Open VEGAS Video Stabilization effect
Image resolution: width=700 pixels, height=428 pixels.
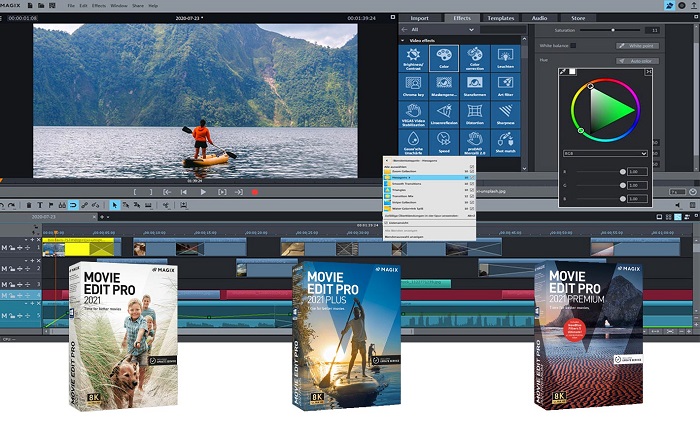click(413, 115)
